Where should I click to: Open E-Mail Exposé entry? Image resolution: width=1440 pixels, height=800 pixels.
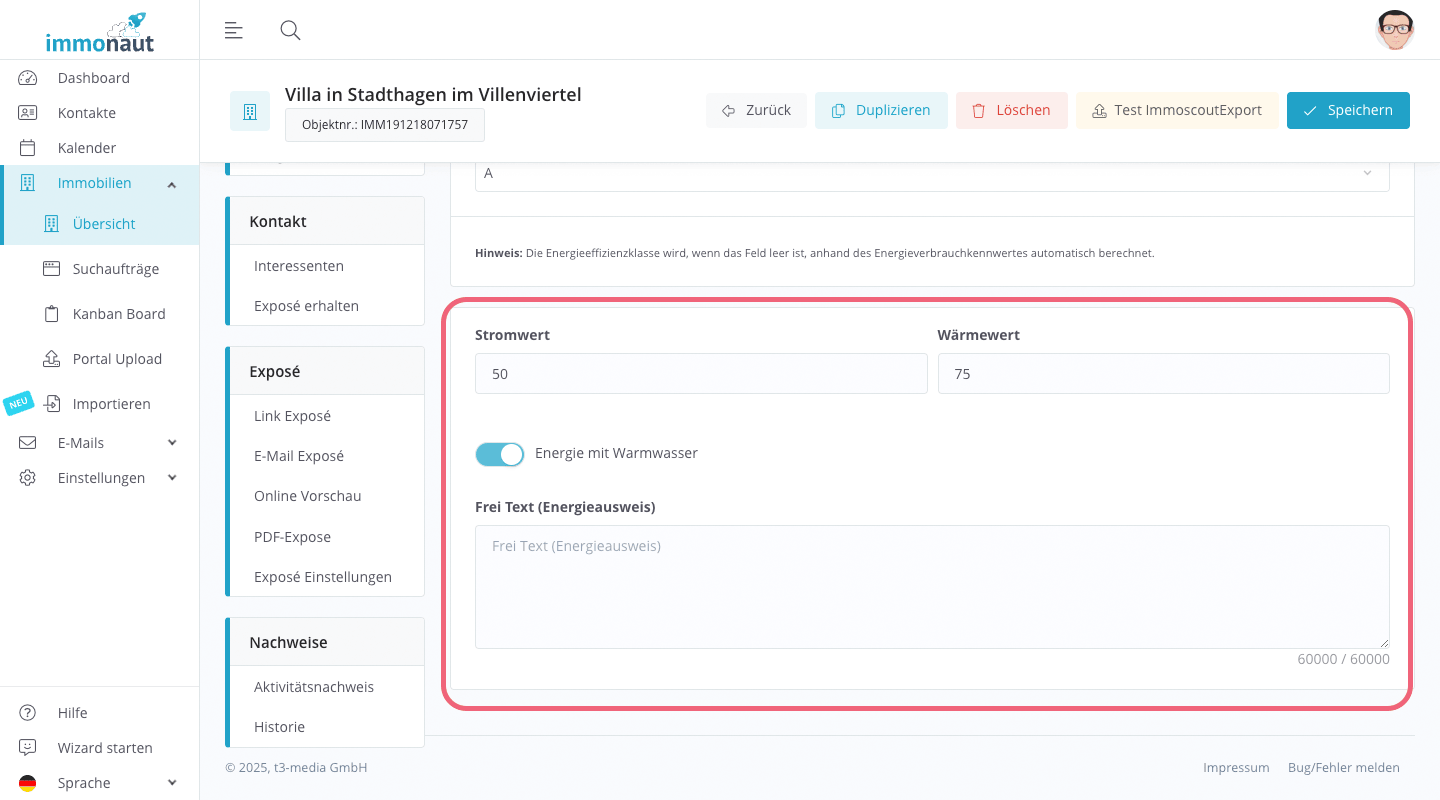click(299, 456)
